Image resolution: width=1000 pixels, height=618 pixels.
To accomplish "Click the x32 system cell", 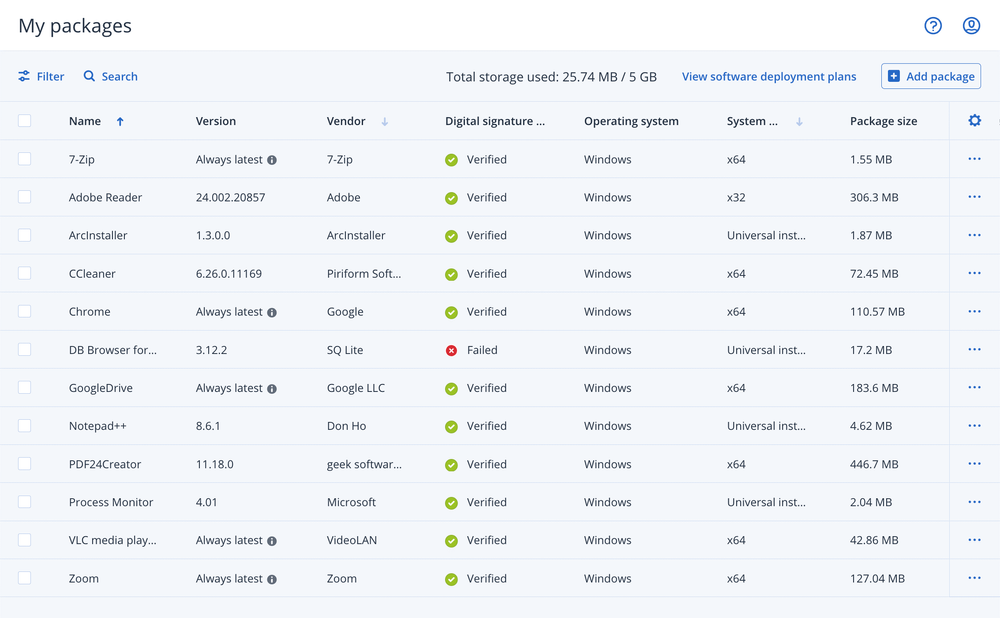I will (x=736, y=198).
